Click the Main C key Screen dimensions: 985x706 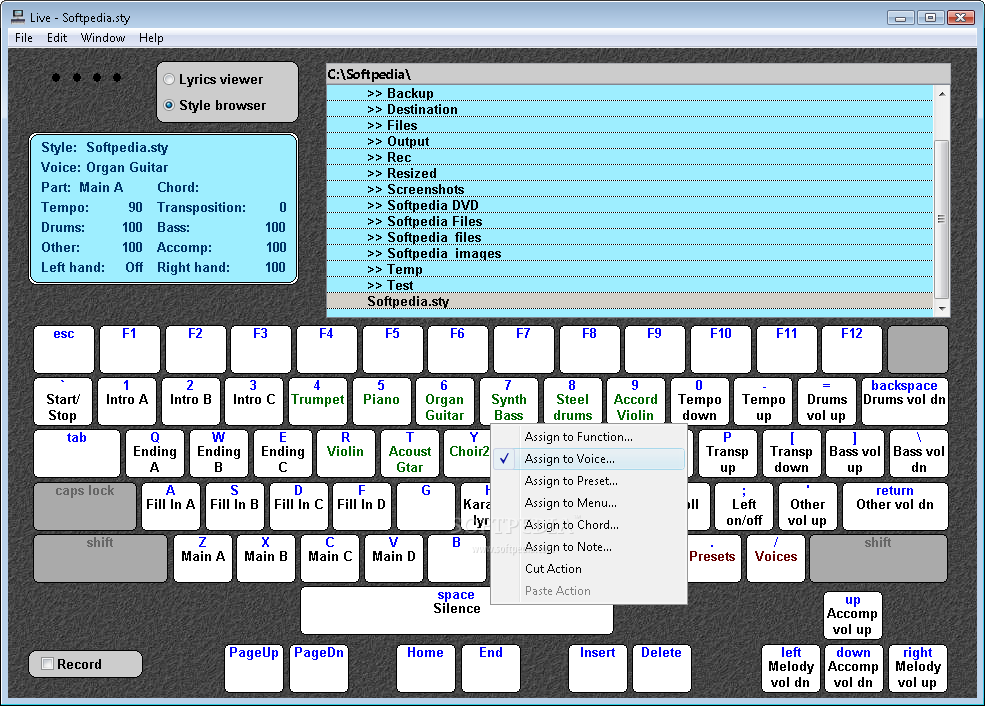(330, 558)
